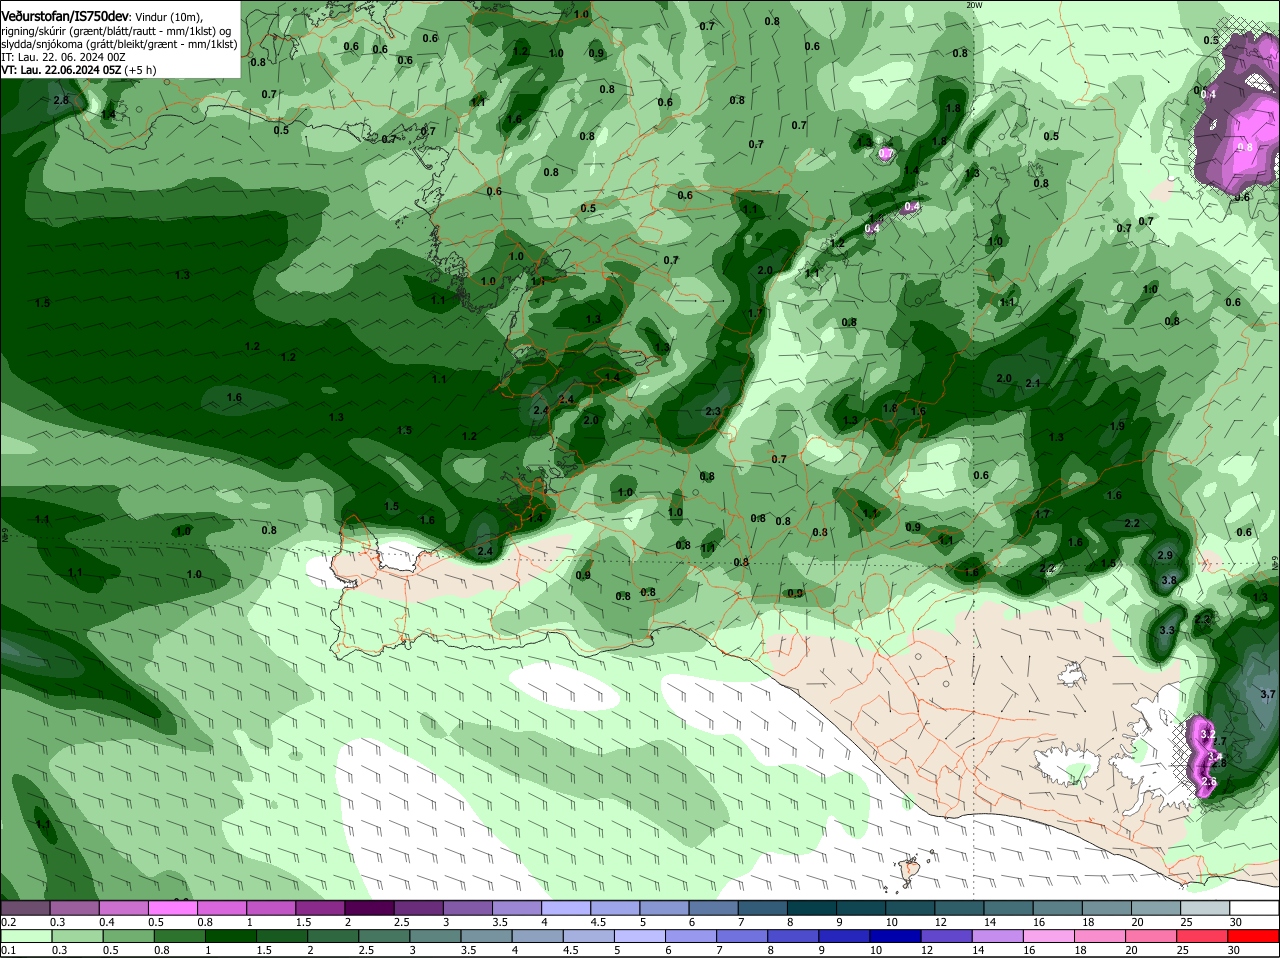Pick the light grey 25–30 snow legend swatch
This screenshot has height=958, width=1280.
pyautogui.click(x=1206, y=907)
